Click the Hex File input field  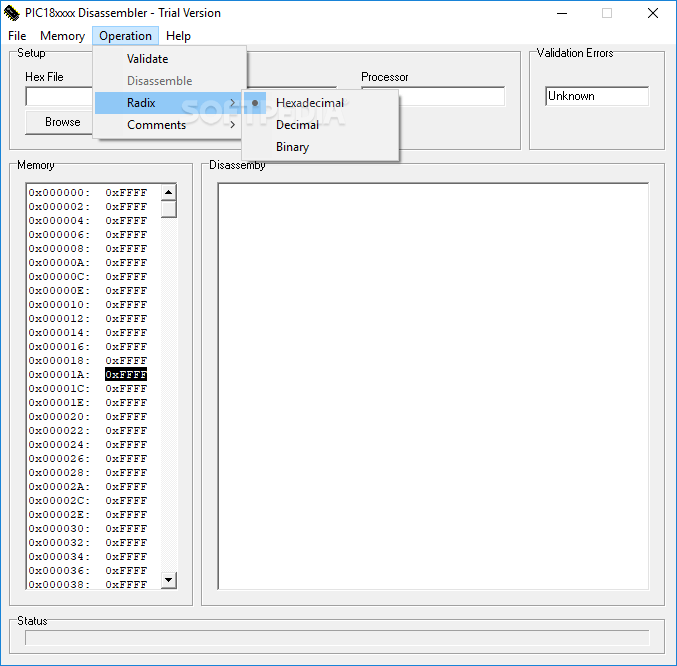click(x=59, y=96)
